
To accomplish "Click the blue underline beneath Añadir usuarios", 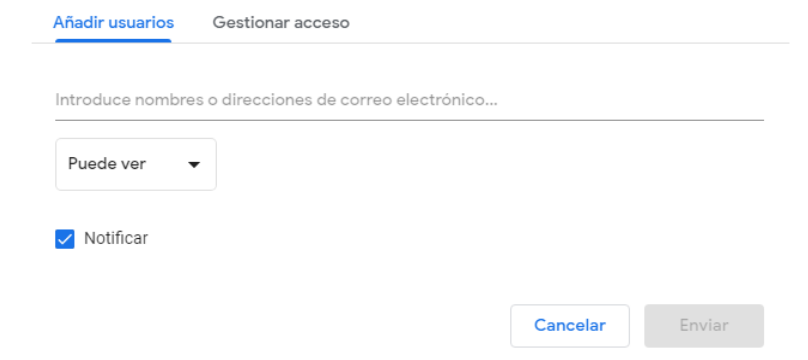I will (113, 41).
